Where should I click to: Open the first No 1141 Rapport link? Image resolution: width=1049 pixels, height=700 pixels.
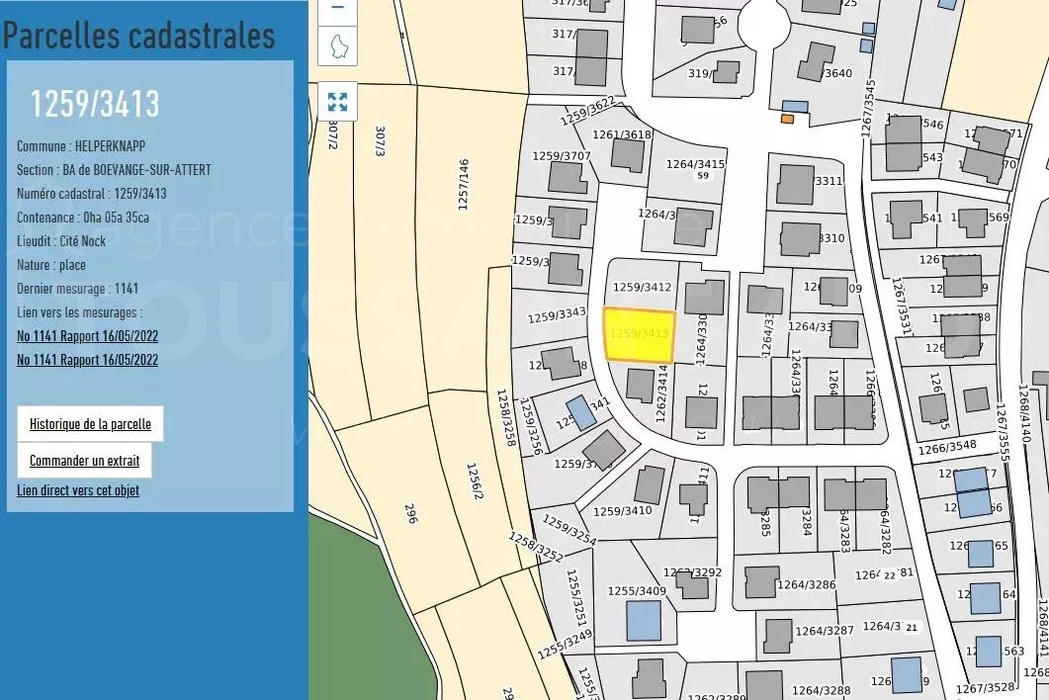coord(87,336)
